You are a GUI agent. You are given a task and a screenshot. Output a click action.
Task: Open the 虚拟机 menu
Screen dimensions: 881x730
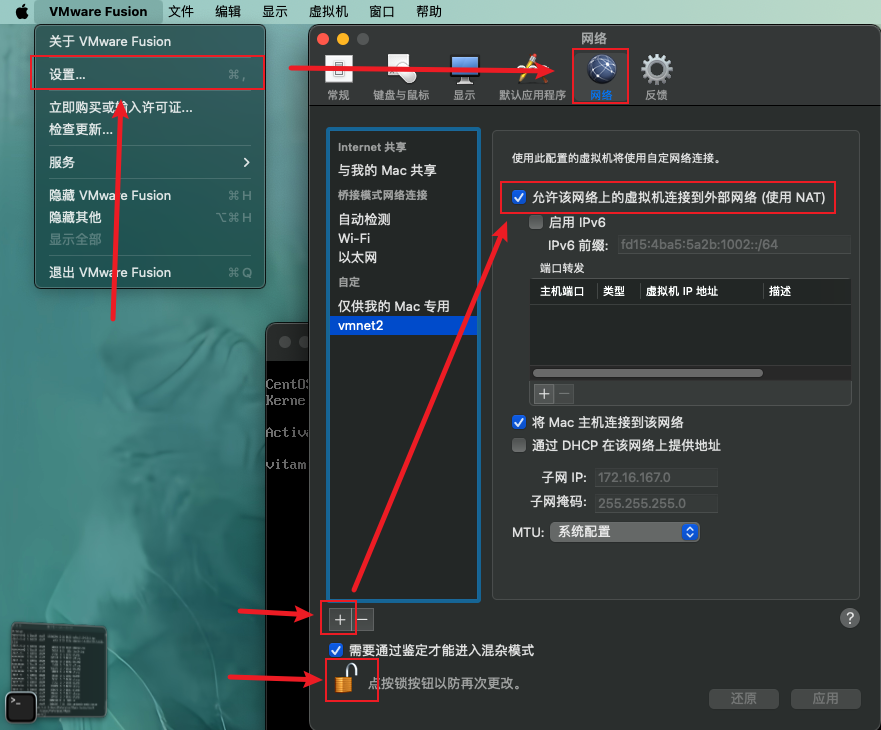click(x=328, y=11)
